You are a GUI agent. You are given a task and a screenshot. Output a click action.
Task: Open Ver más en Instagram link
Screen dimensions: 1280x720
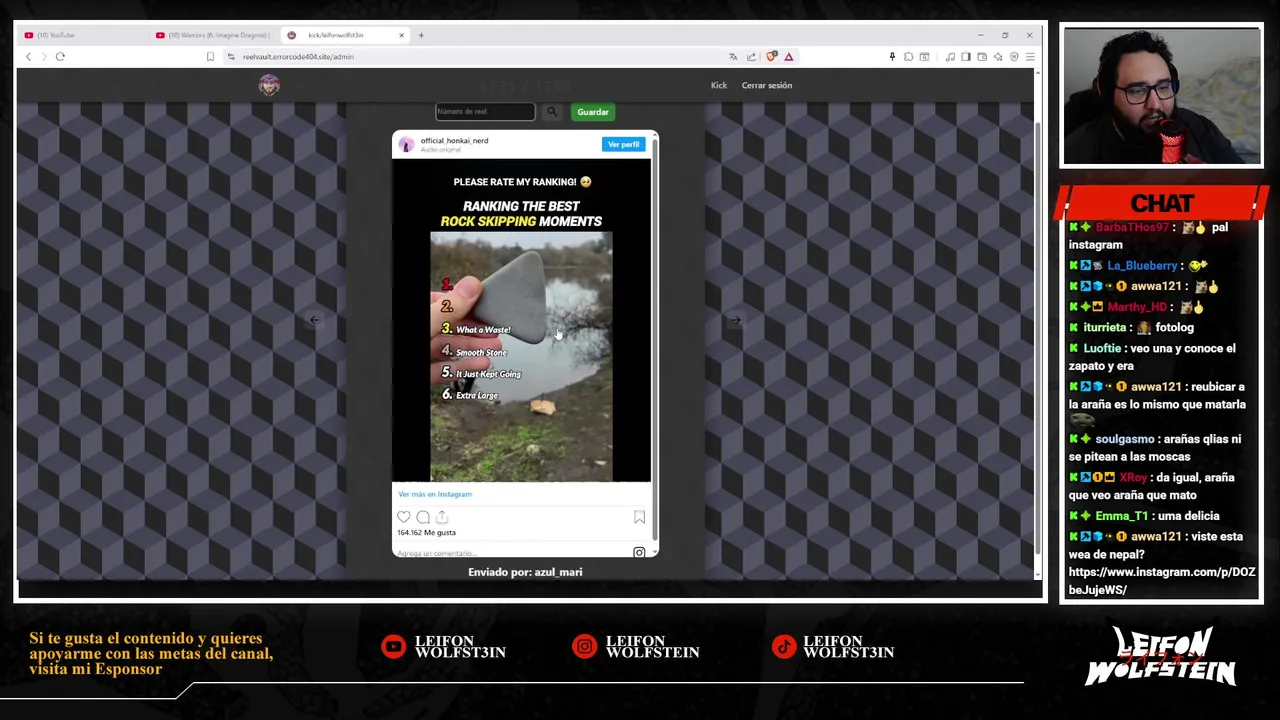point(435,494)
